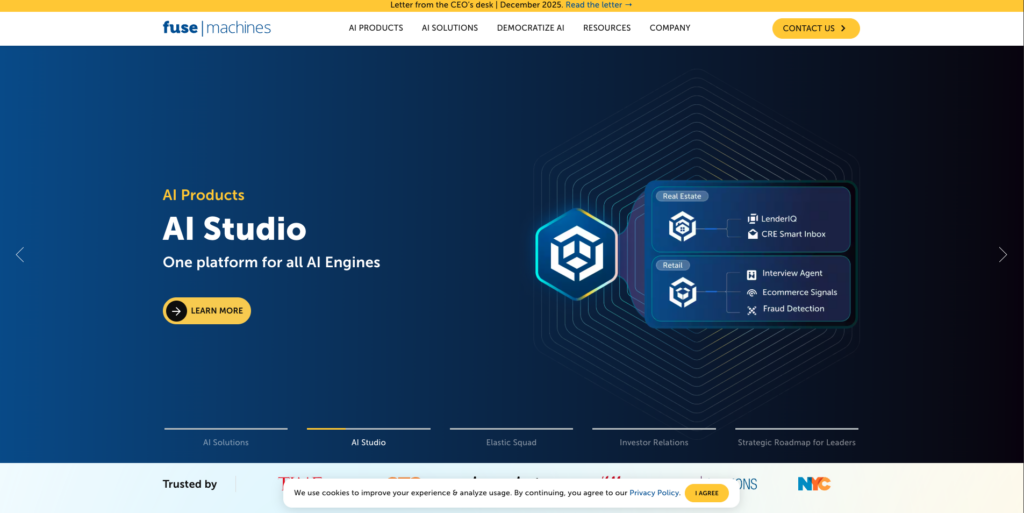Click the Interview Agent icon
The image size is (1024, 513).
coord(752,275)
